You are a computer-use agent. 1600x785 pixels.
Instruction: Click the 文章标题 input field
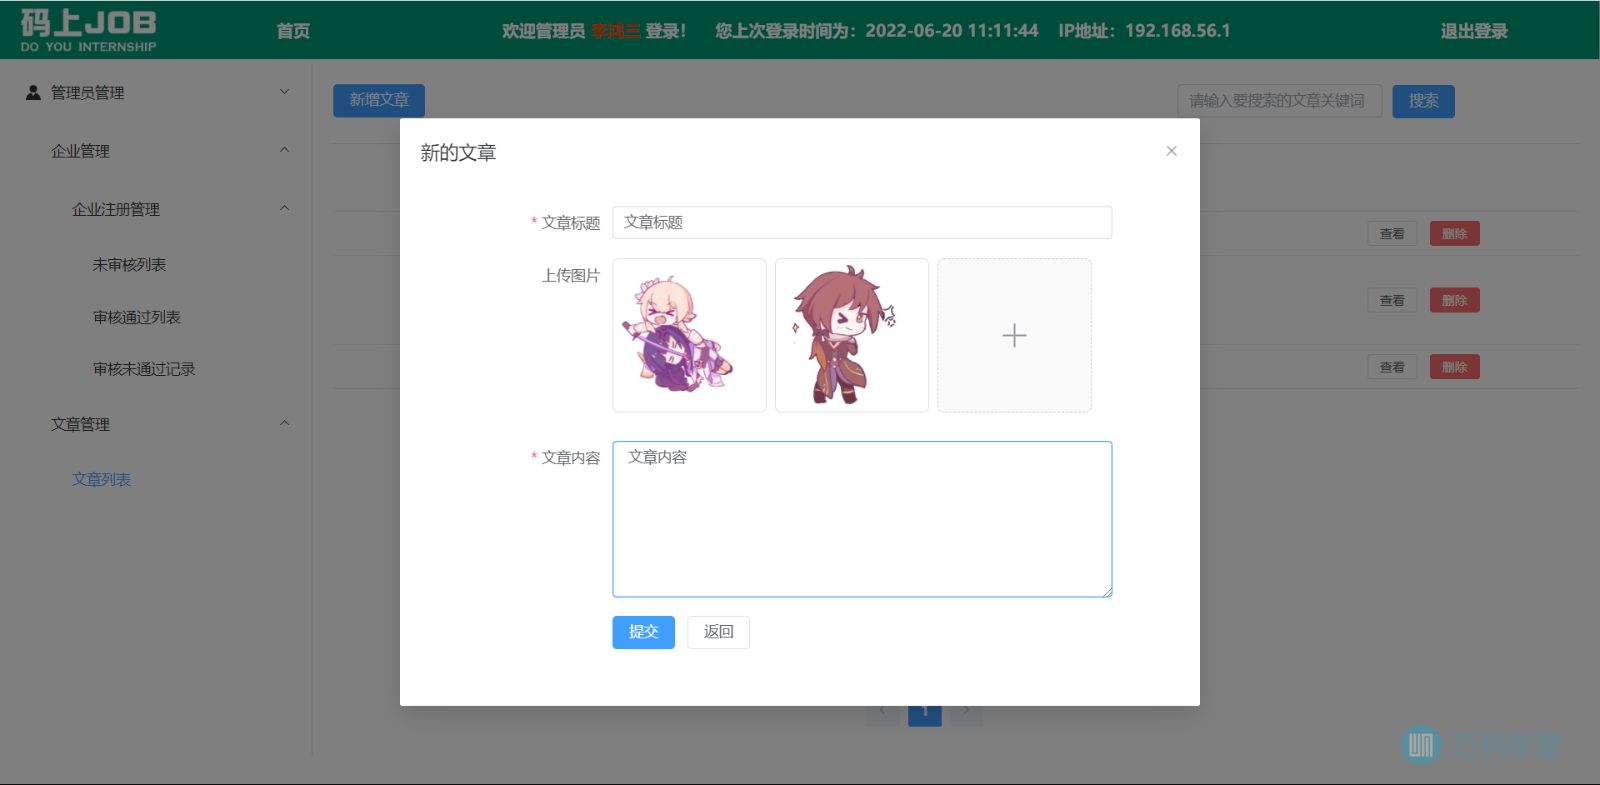862,222
